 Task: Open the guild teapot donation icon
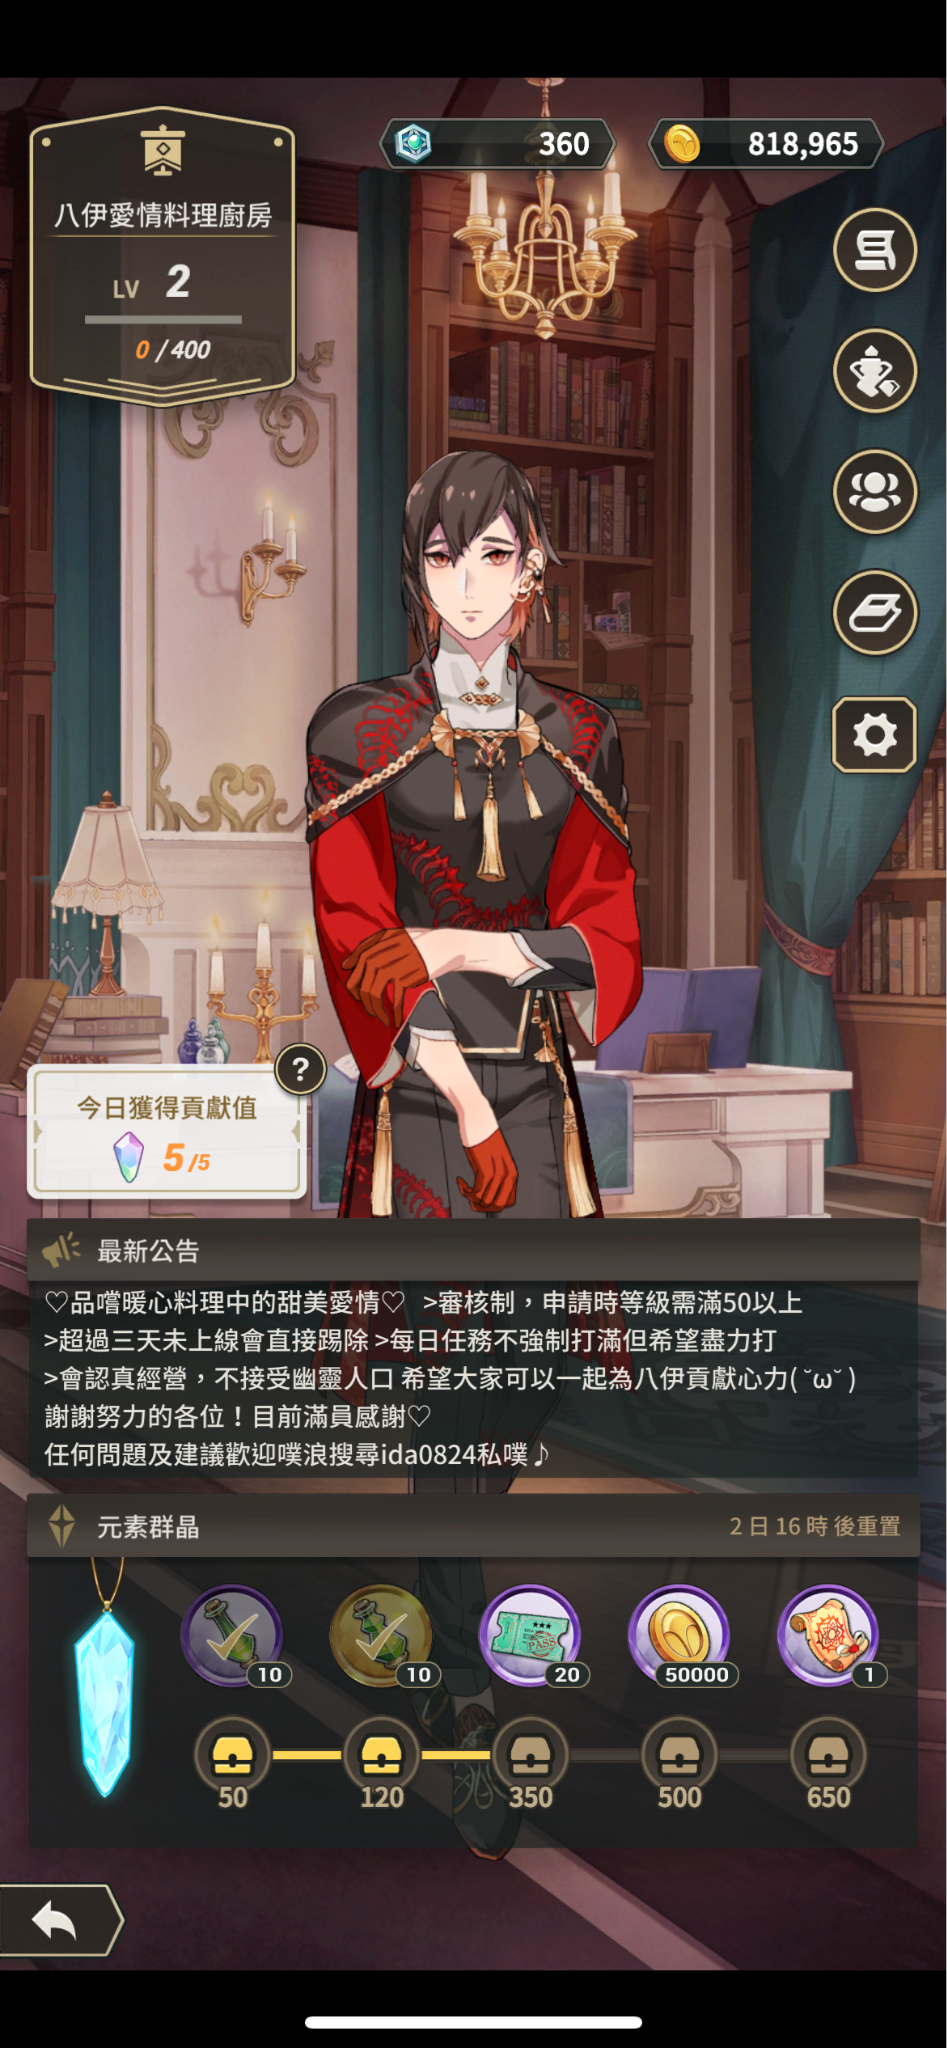[x=874, y=371]
